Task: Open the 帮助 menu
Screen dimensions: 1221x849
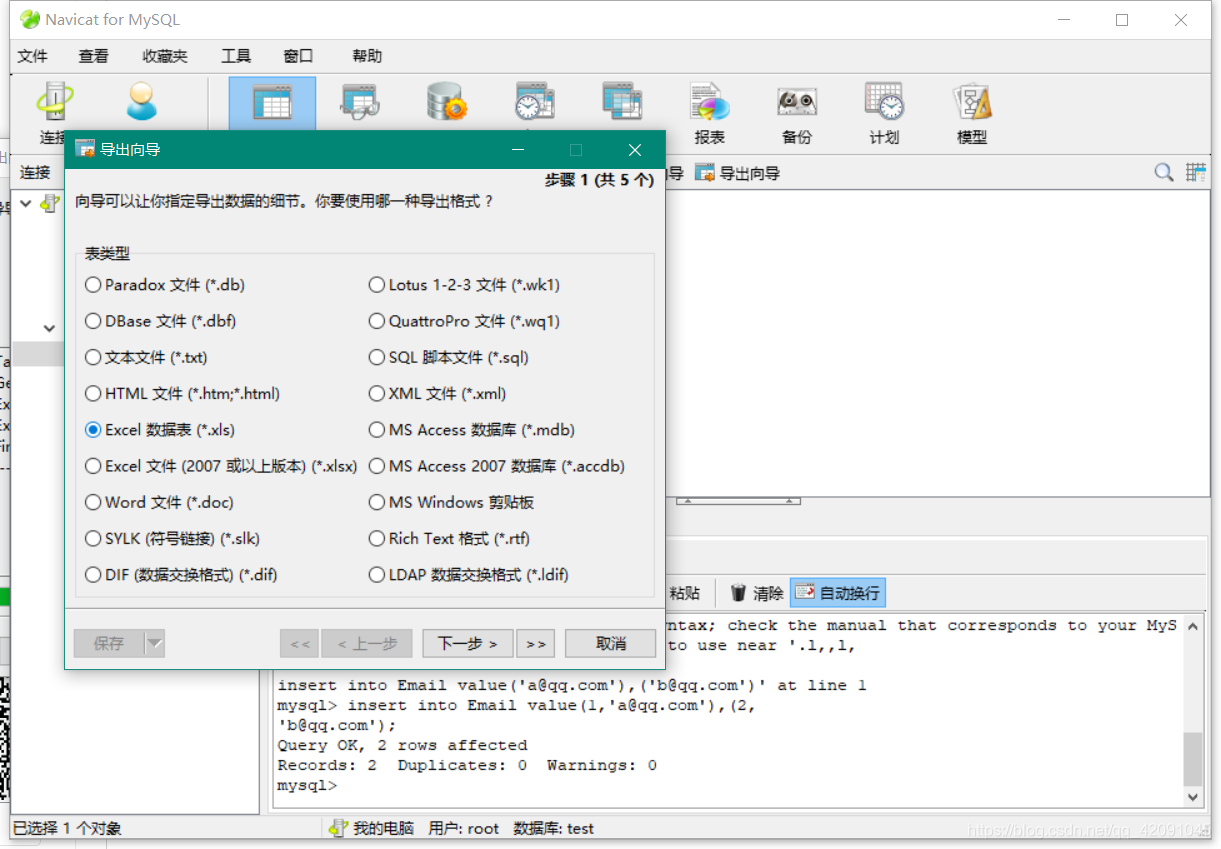Action: pos(367,56)
